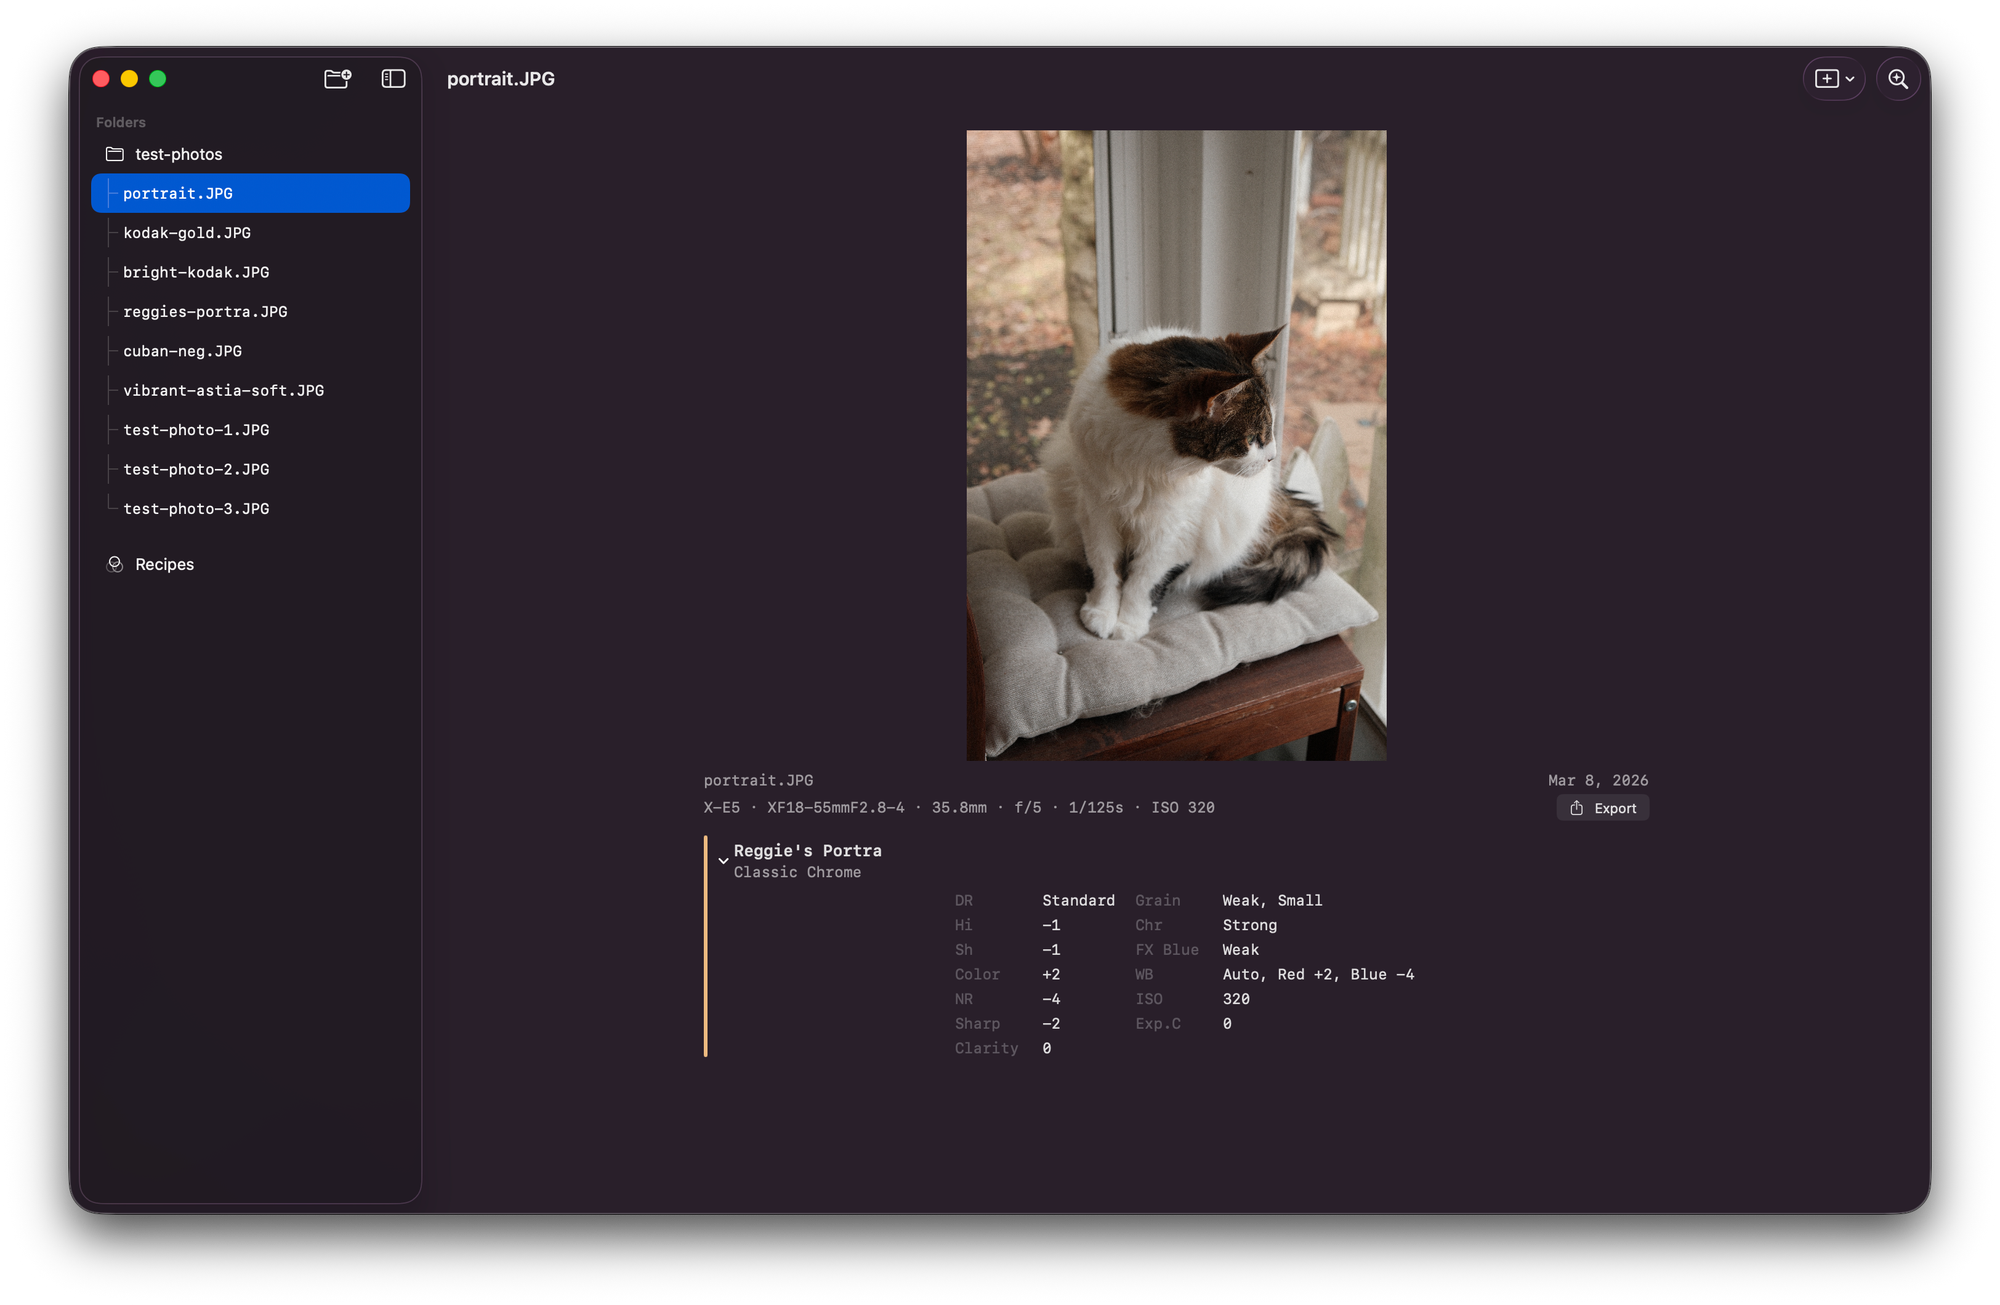This screenshot has height=1305, width=2000.
Task: Toggle the sidebar panel icon
Action: point(393,79)
